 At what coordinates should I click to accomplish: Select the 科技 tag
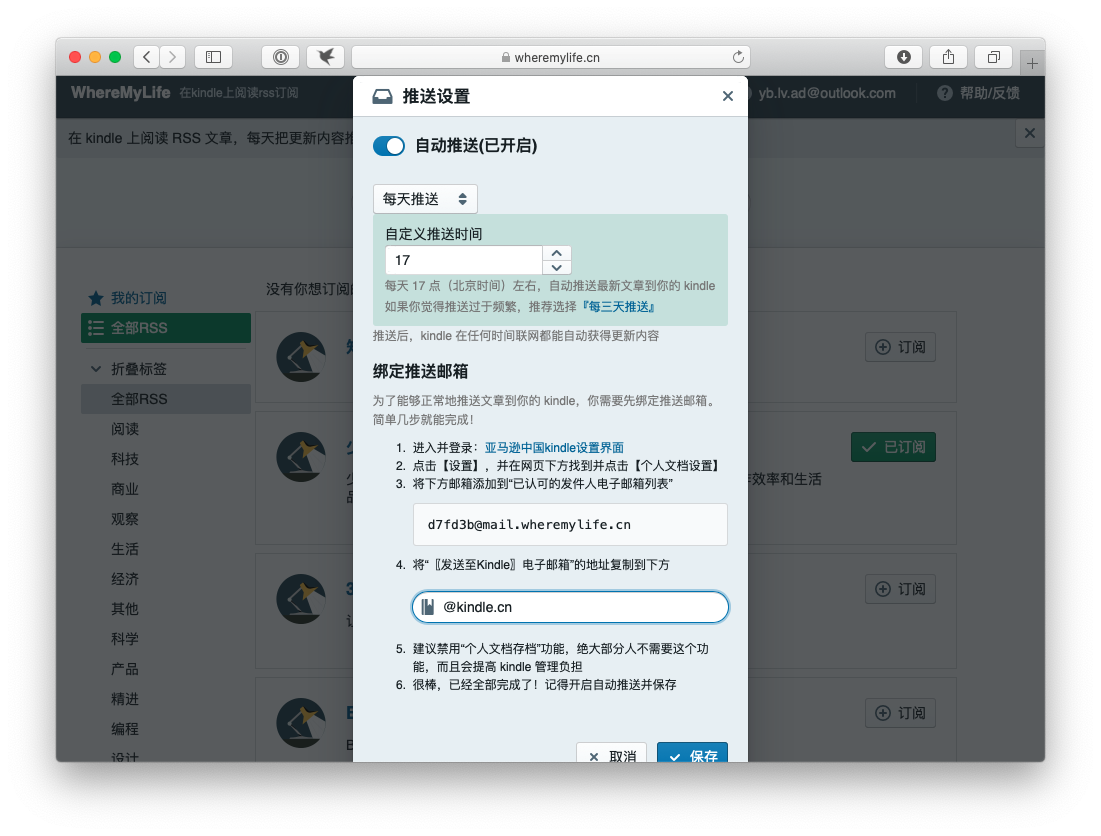(125, 459)
